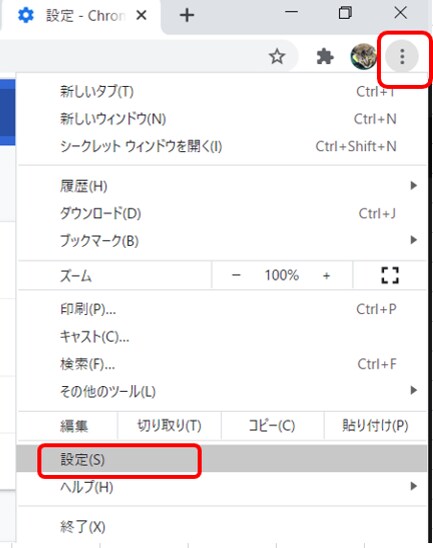Image resolution: width=433 pixels, height=548 pixels.
Task: Choose 終了(X) to quit Chrome
Action: click(222, 526)
